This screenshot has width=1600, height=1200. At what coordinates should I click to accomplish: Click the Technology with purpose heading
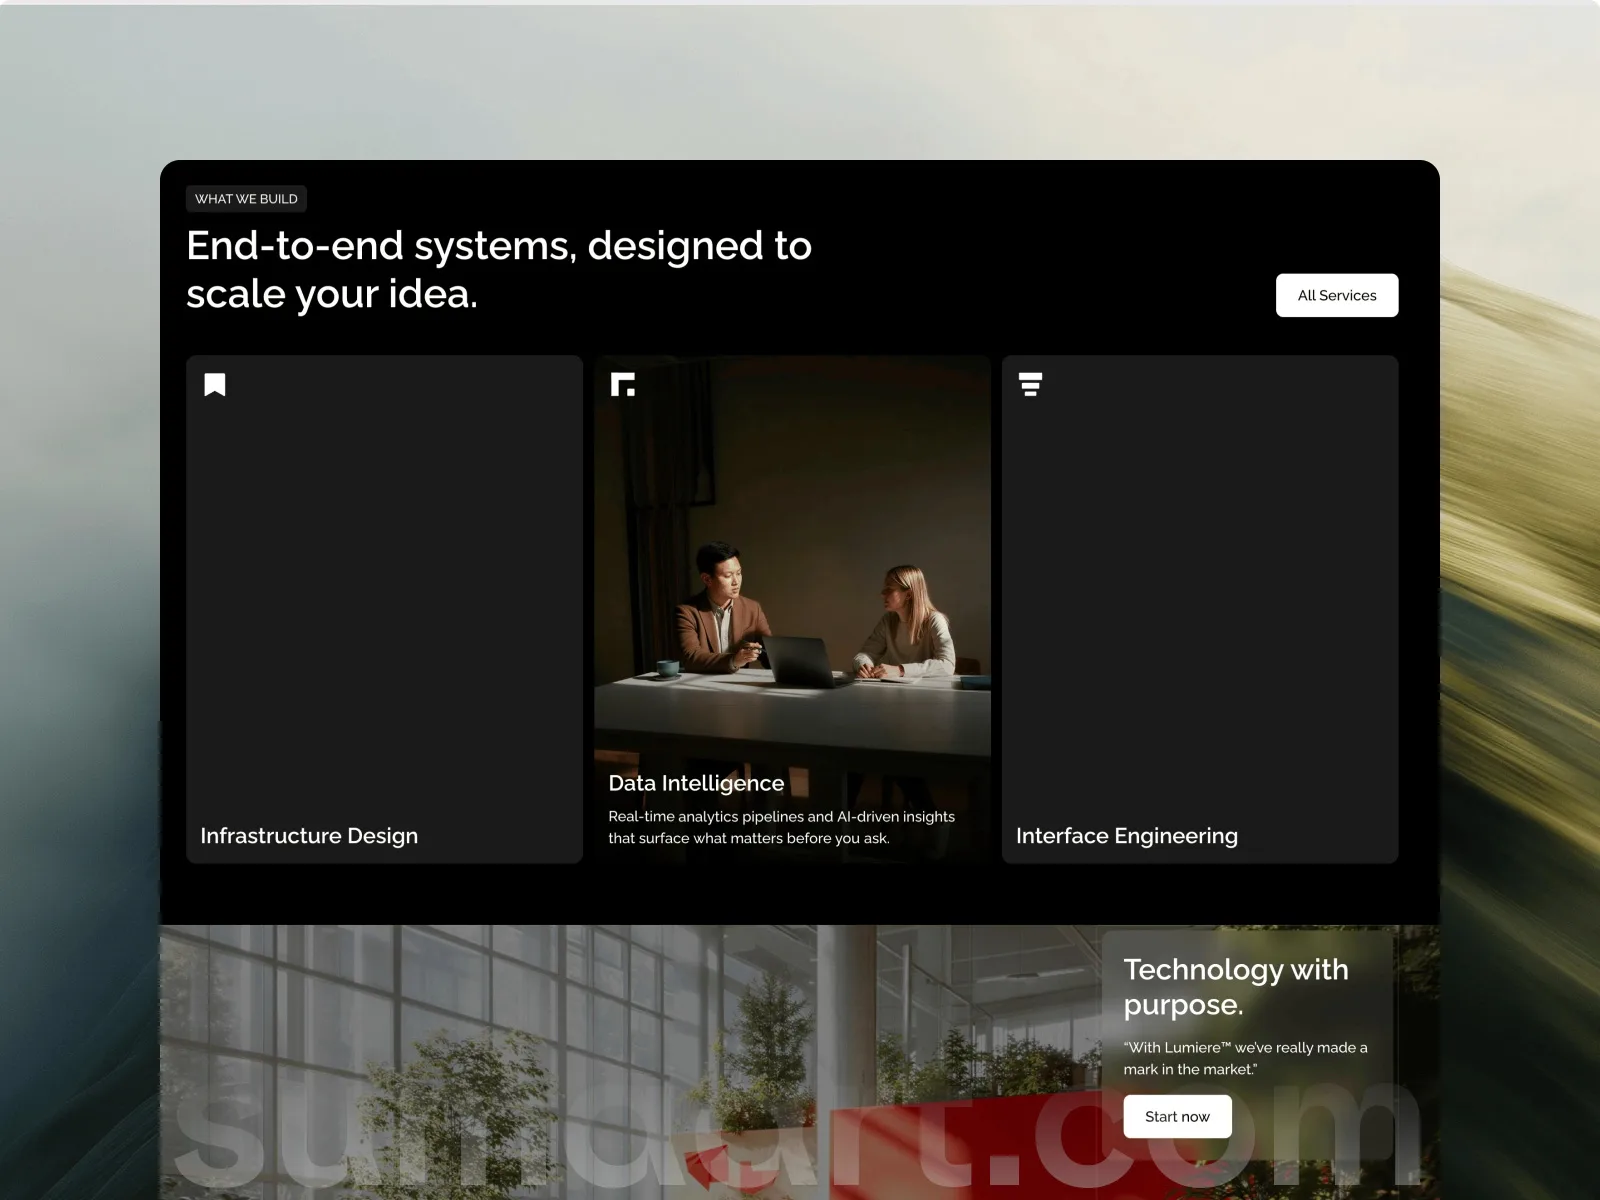tap(1236, 986)
